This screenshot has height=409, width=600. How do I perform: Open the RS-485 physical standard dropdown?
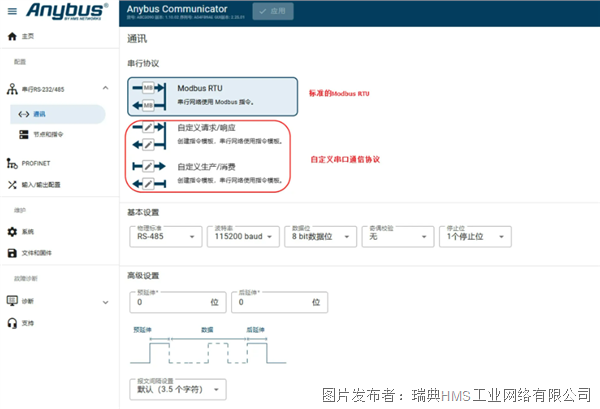[x=166, y=236]
